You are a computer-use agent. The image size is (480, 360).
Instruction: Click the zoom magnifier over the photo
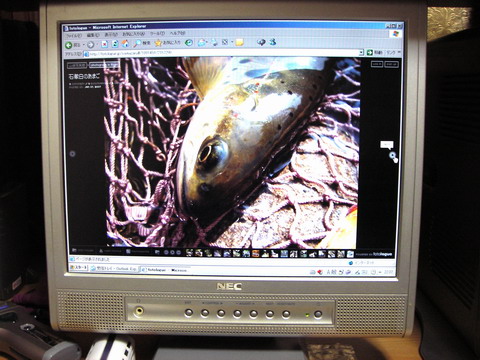click(393, 156)
